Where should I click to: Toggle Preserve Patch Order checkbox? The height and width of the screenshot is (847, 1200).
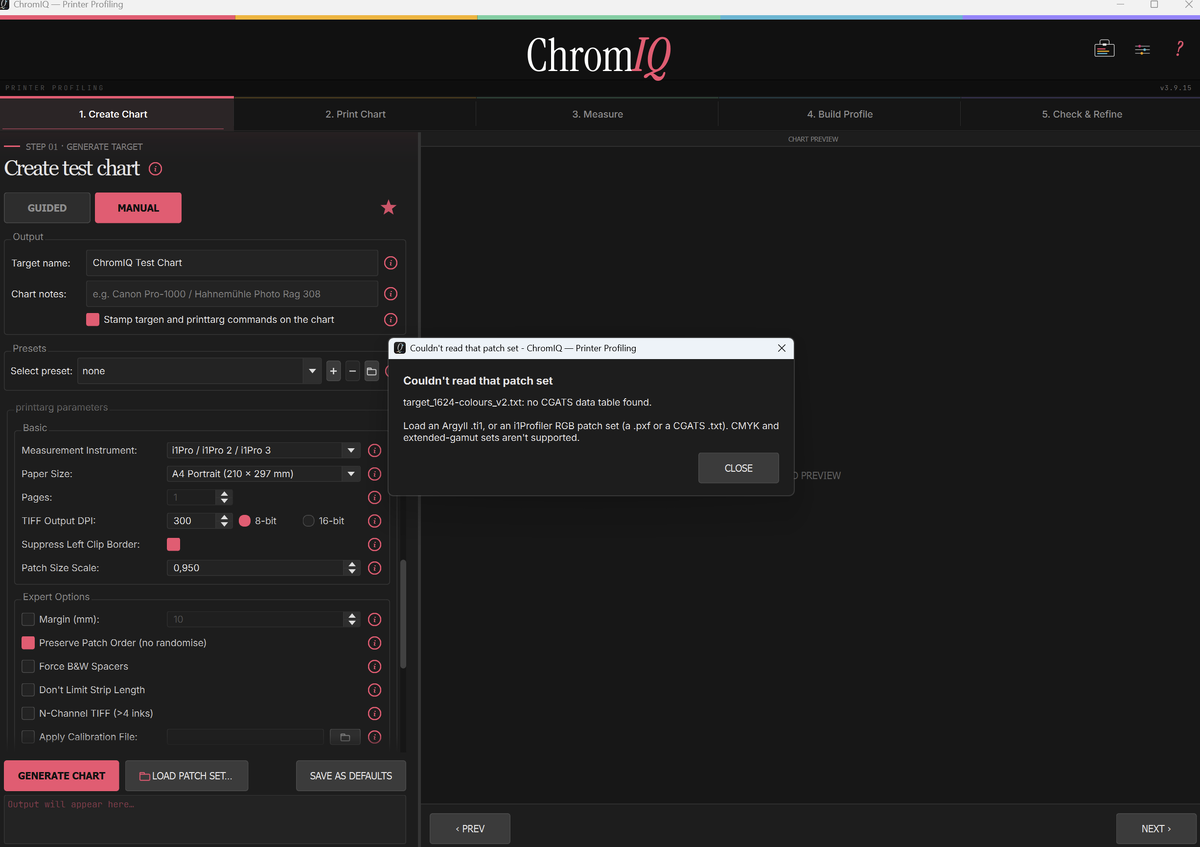pos(28,643)
